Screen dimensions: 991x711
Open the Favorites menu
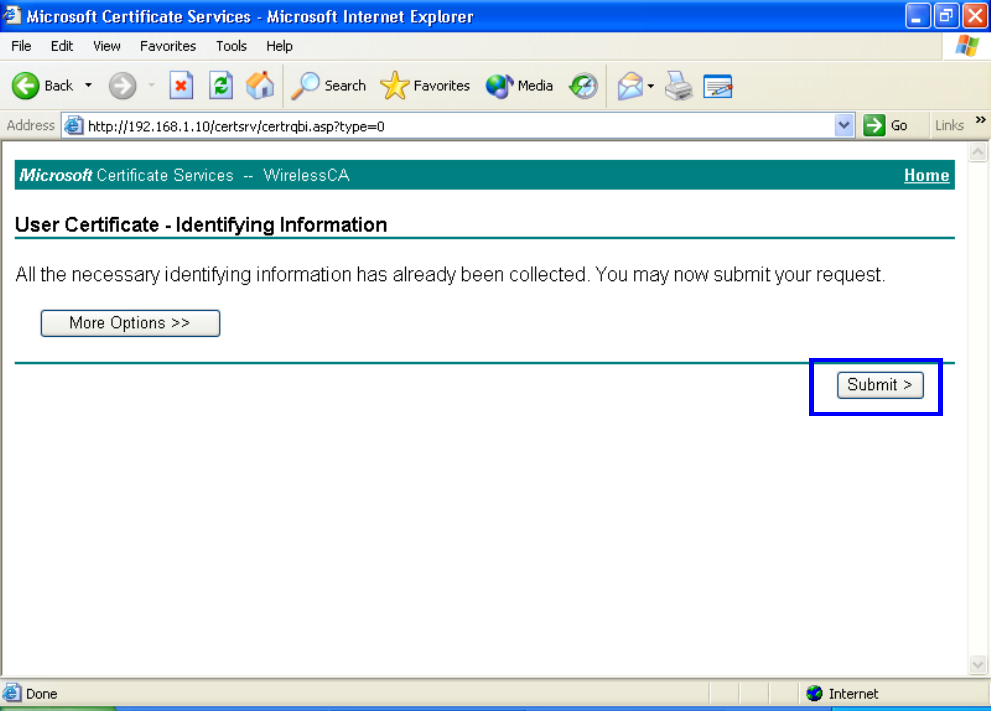168,46
